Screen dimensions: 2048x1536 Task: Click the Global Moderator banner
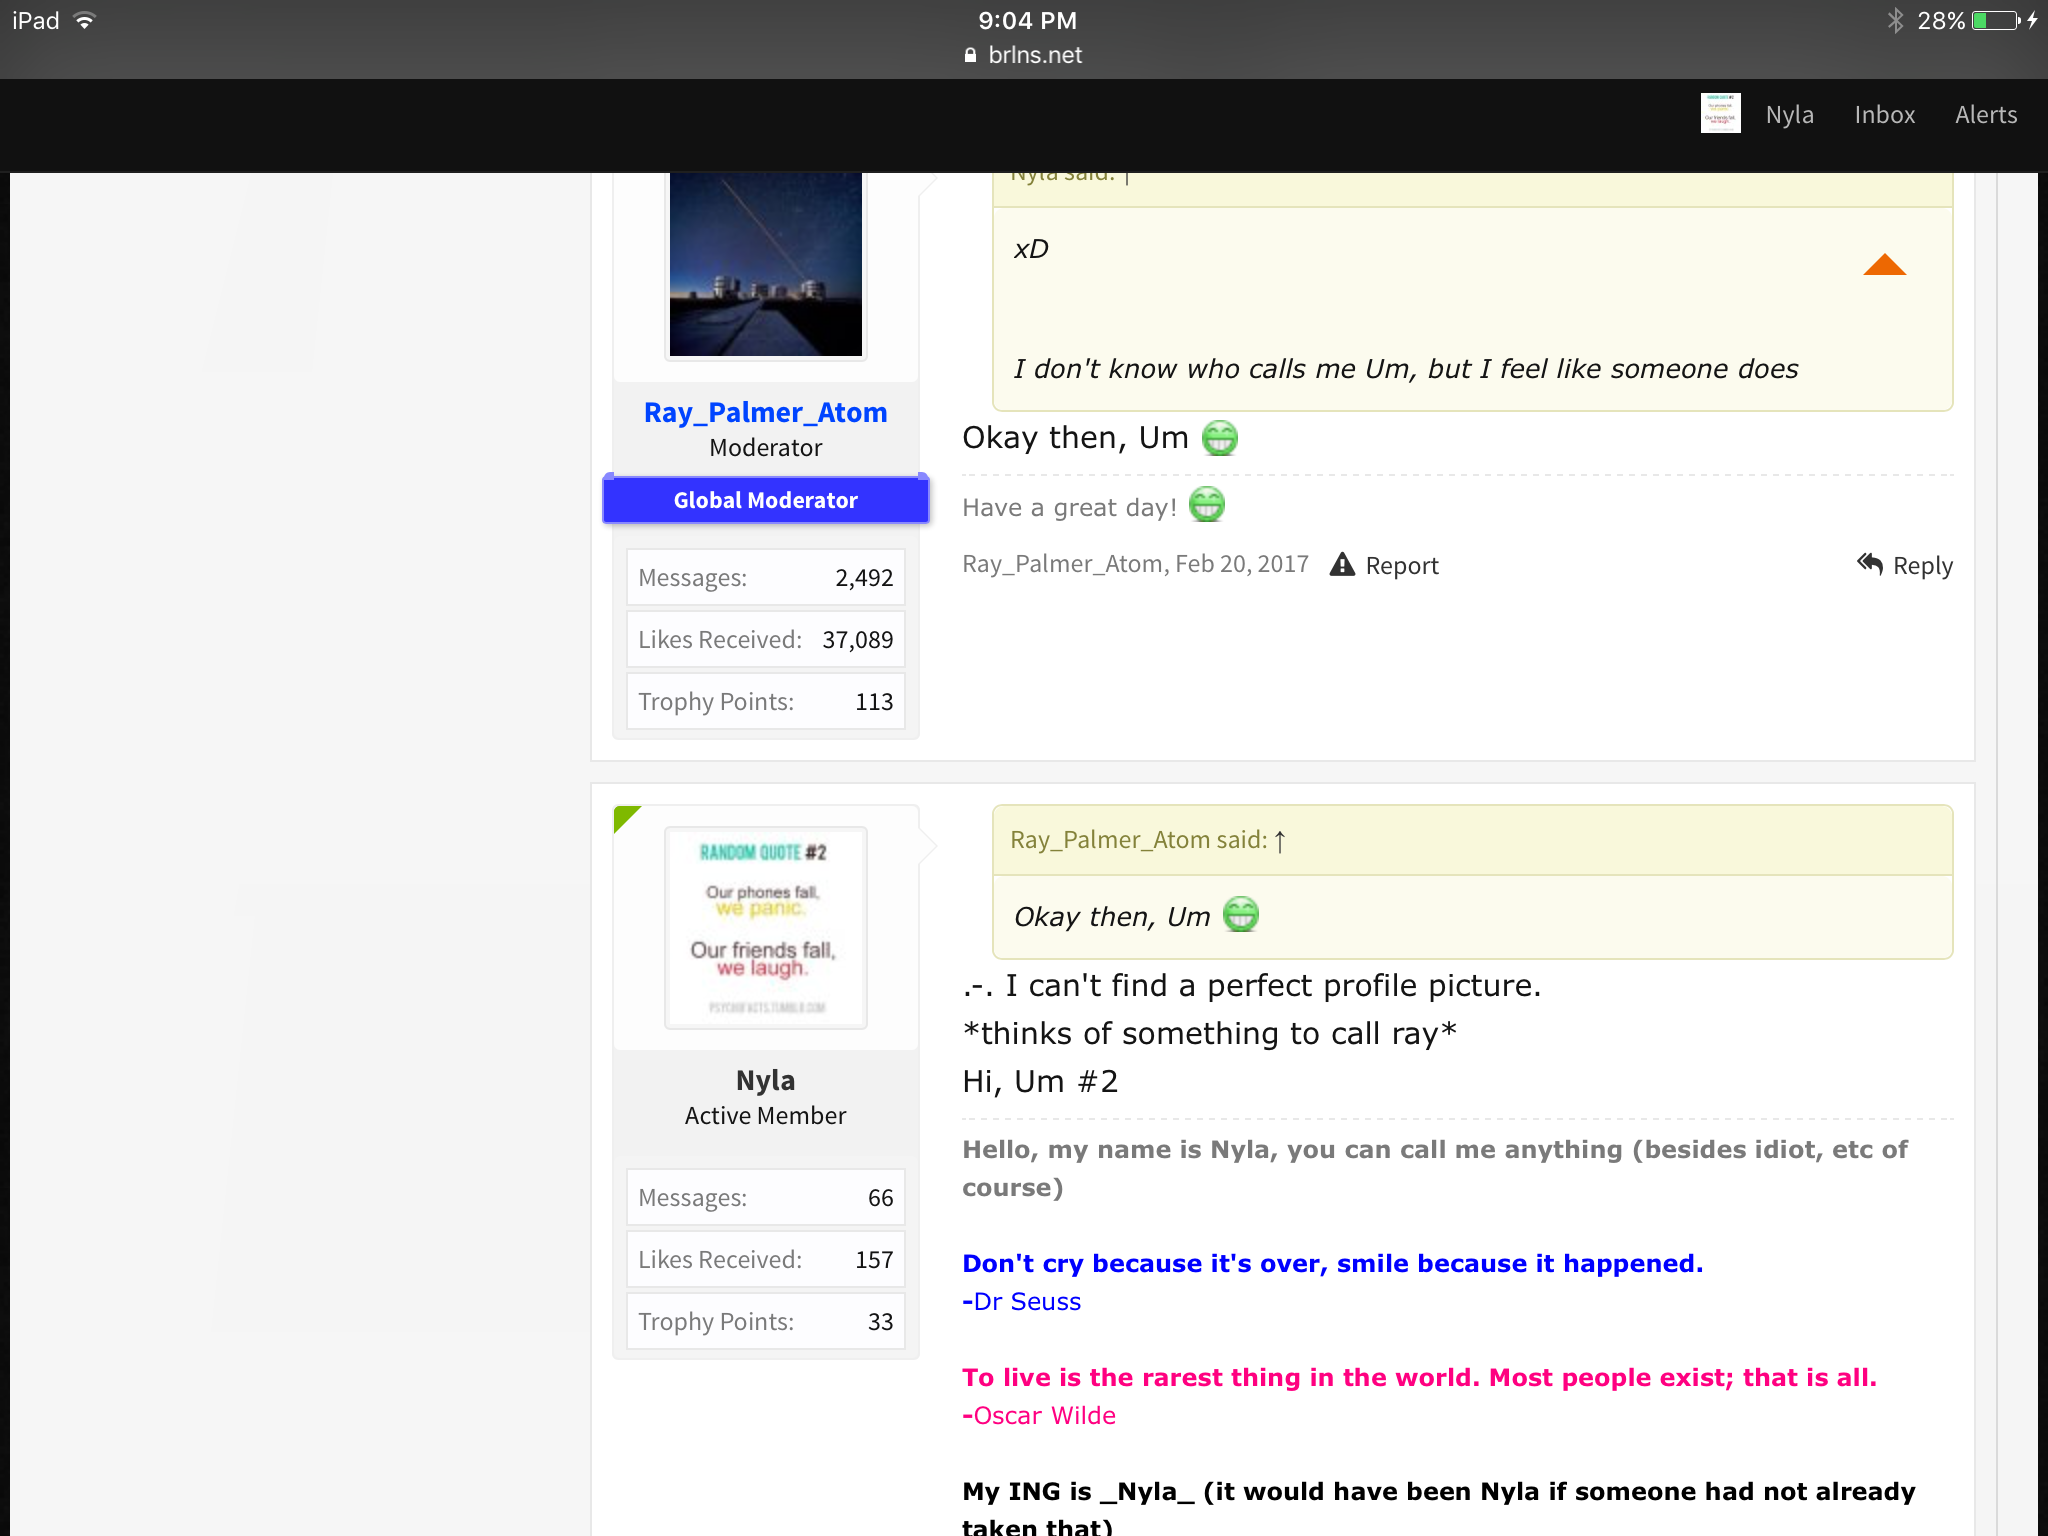765,500
